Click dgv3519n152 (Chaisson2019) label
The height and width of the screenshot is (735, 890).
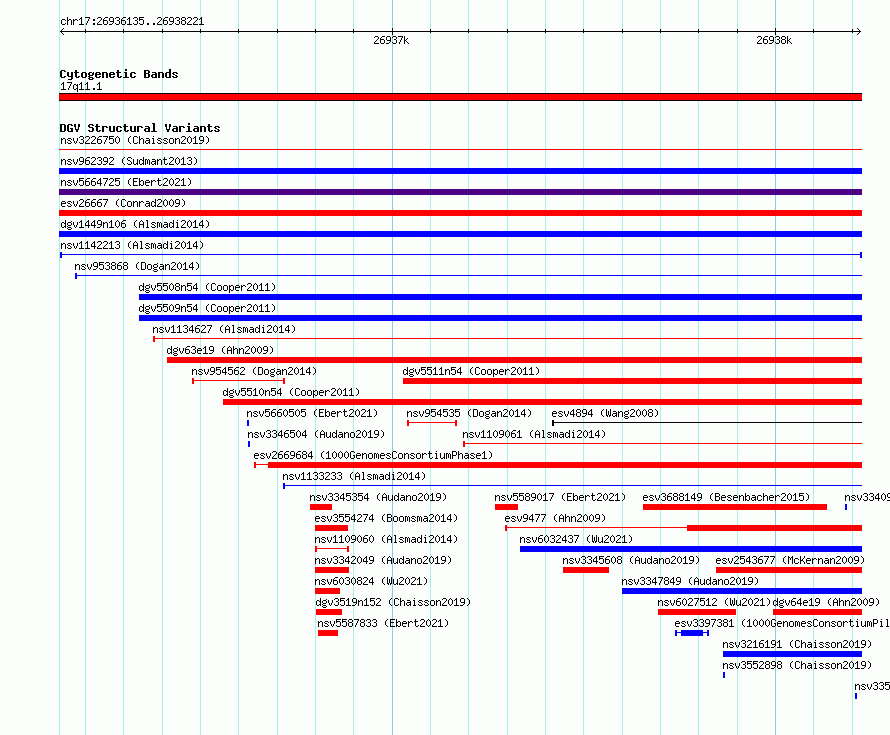393,602
